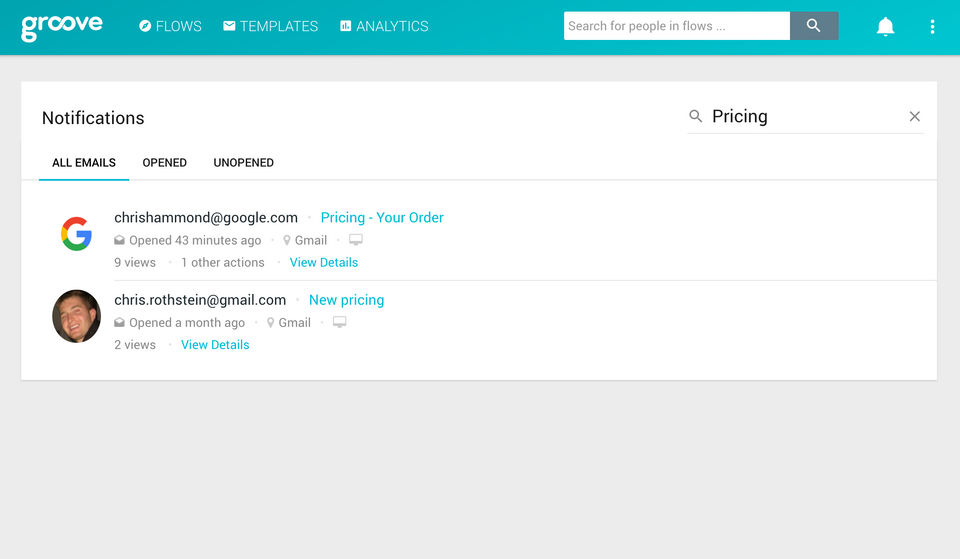The width and height of the screenshot is (960, 559).
Task: Click the desktop device icon for chrishammond
Action: [x=355, y=240]
